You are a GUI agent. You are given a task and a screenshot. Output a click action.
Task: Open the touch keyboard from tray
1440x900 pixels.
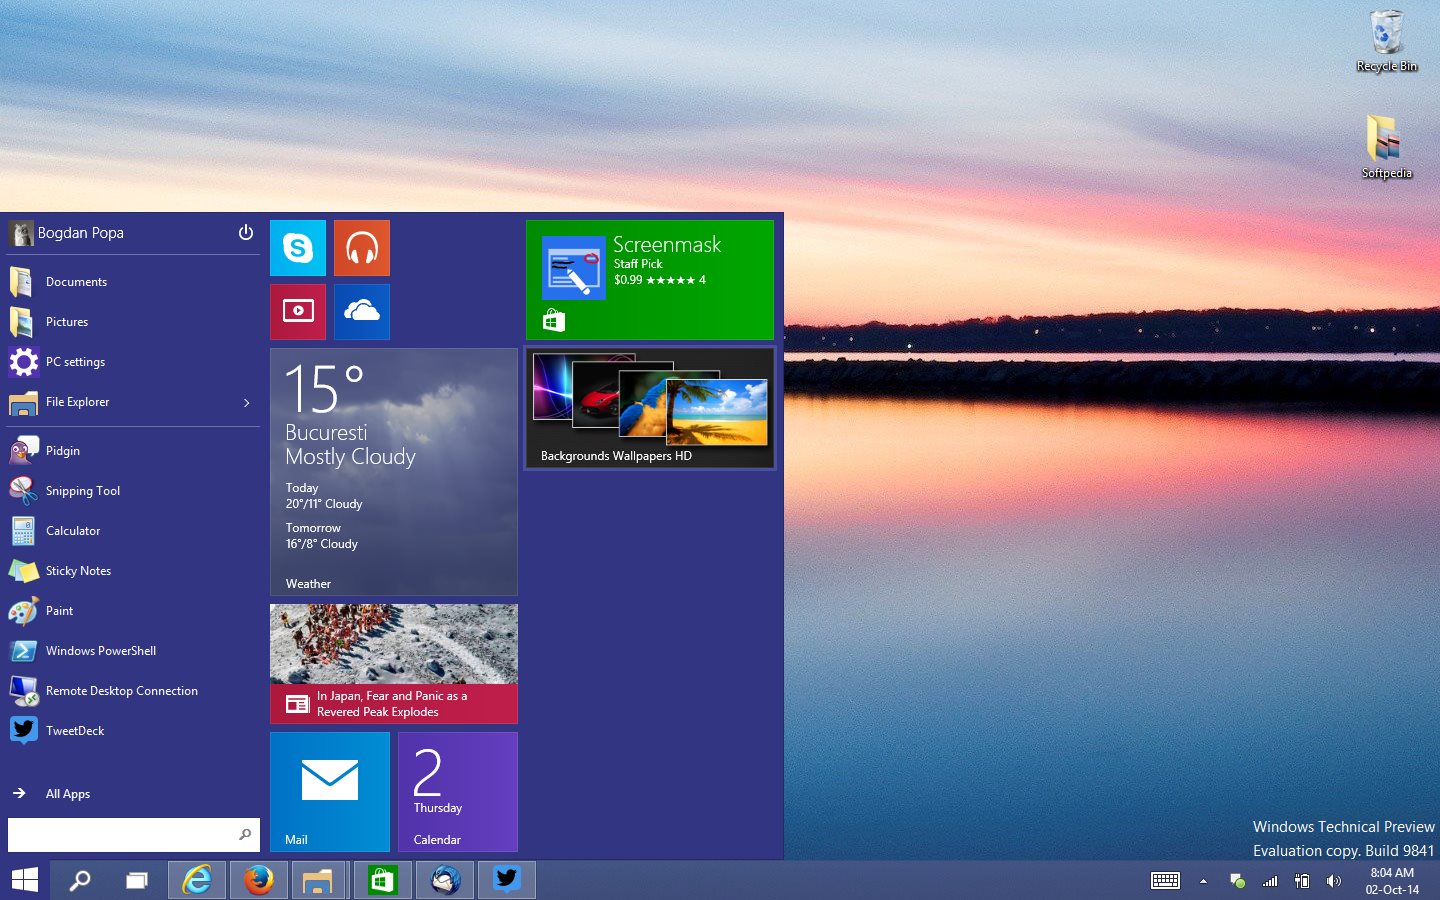[1165, 881]
